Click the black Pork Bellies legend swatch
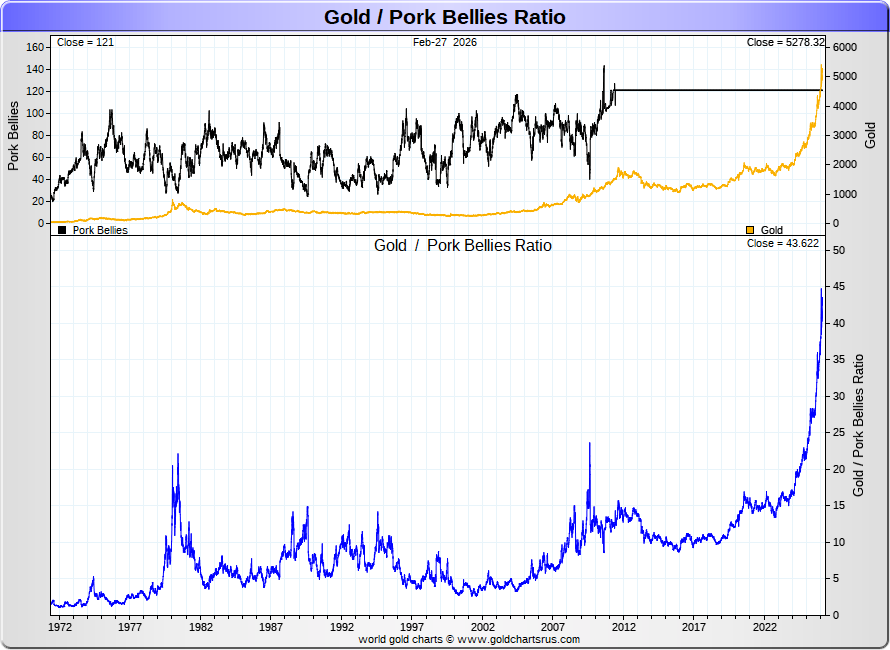This screenshot has width=890, height=650. tap(62, 230)
